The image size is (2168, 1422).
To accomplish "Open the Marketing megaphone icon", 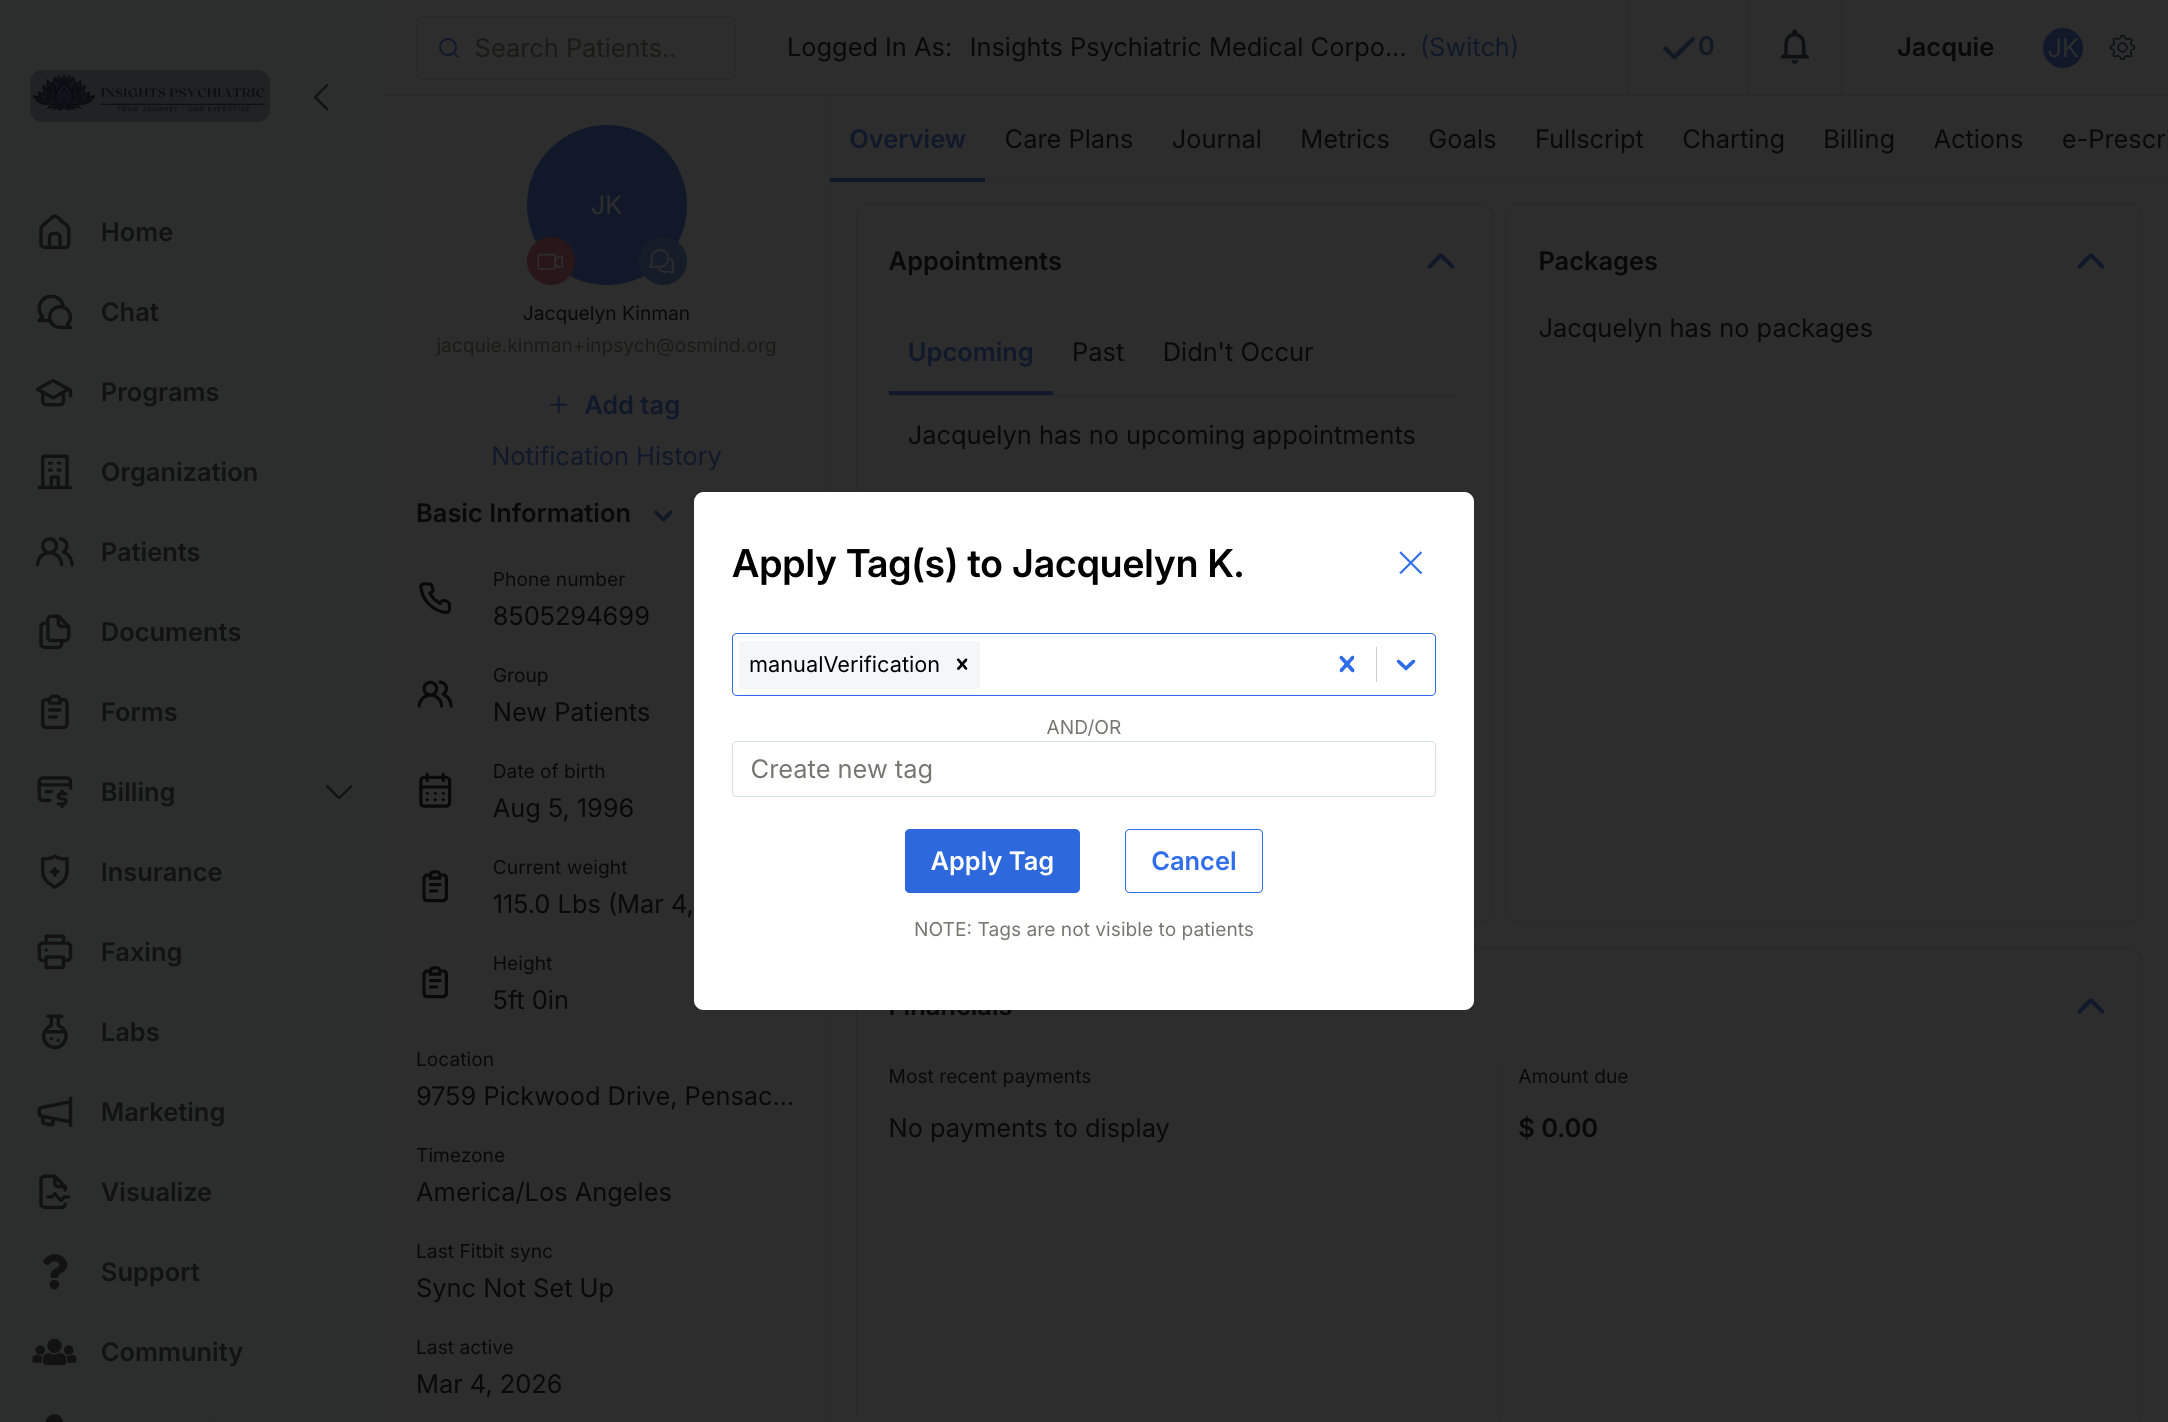I will pyautogui.click(x=55, y=1112).
